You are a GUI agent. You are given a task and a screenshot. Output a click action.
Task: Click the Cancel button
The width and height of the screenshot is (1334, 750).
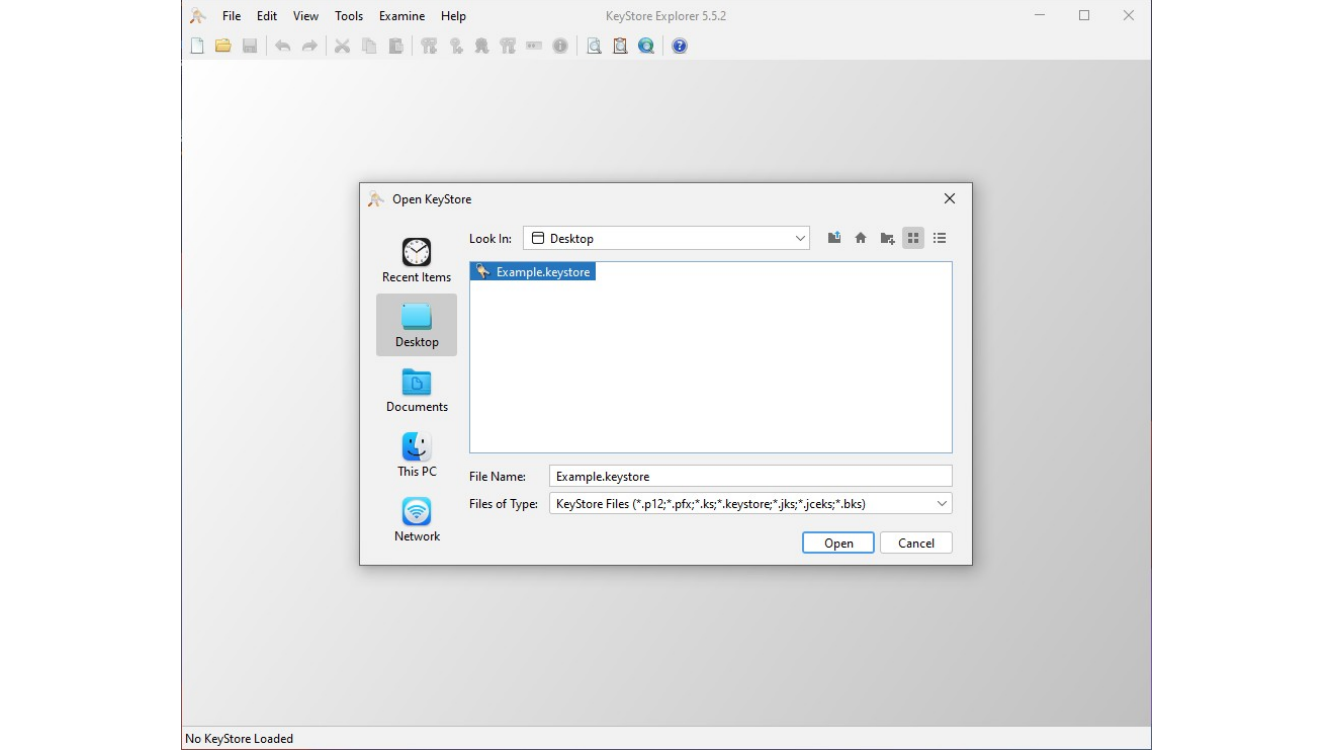916,543
